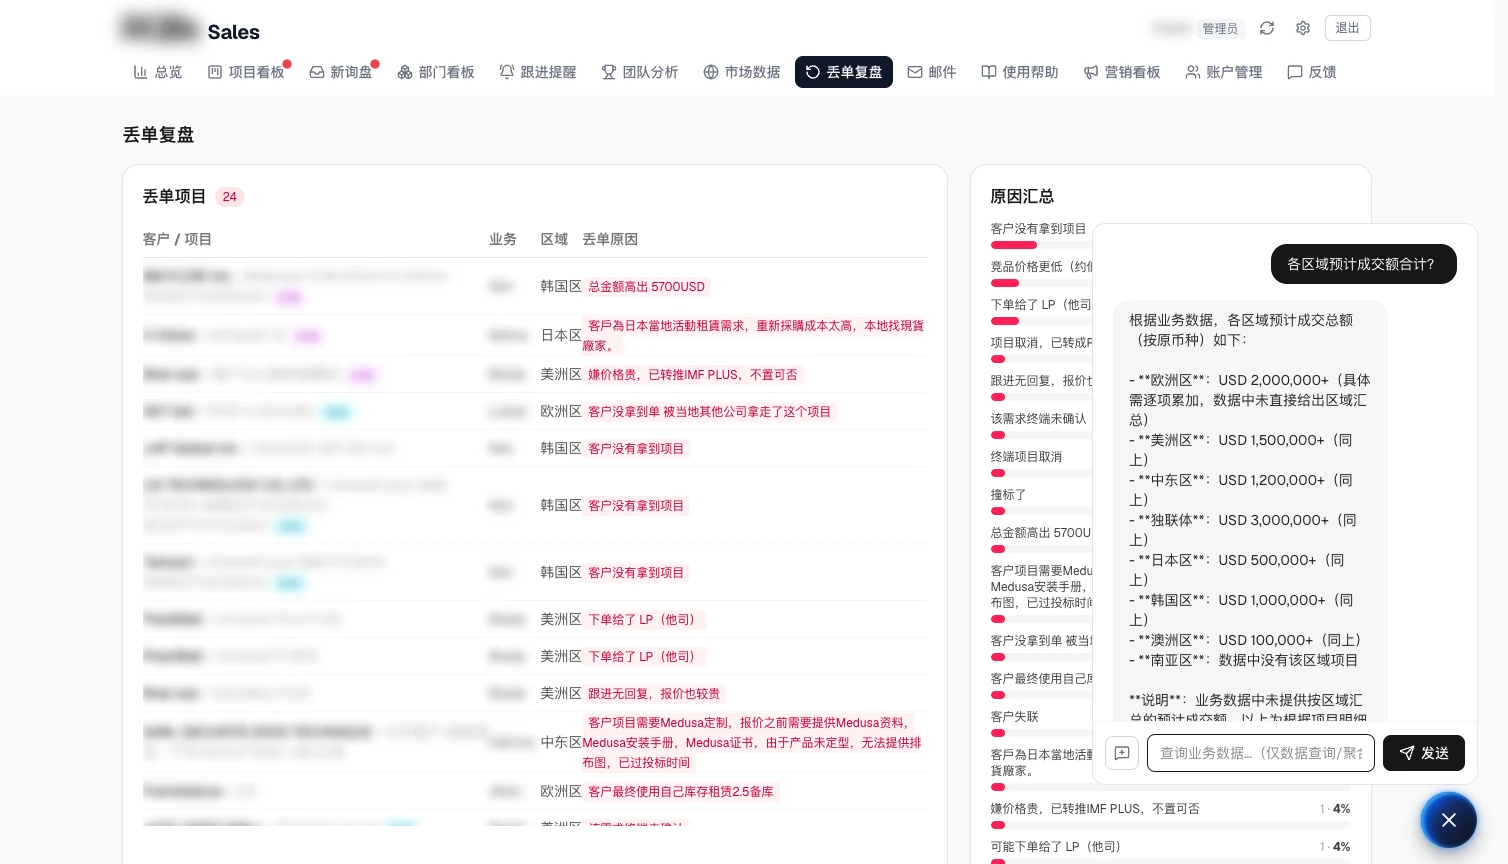This screenshot has width=1508, height=864.
Task: Go to the 营销看板 tab
Action: [x=1122, y=72]
